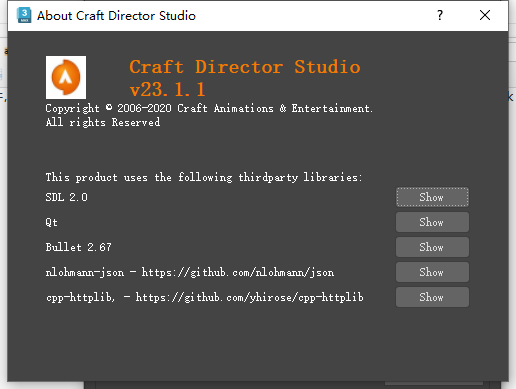Screen dimensions: 516x389
Task: Show the SDL 2.0 license
Action: coord(432,197)
